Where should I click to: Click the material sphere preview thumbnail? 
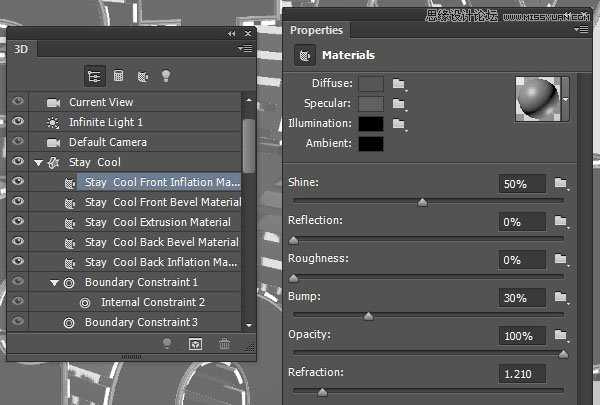click(538, 99)
